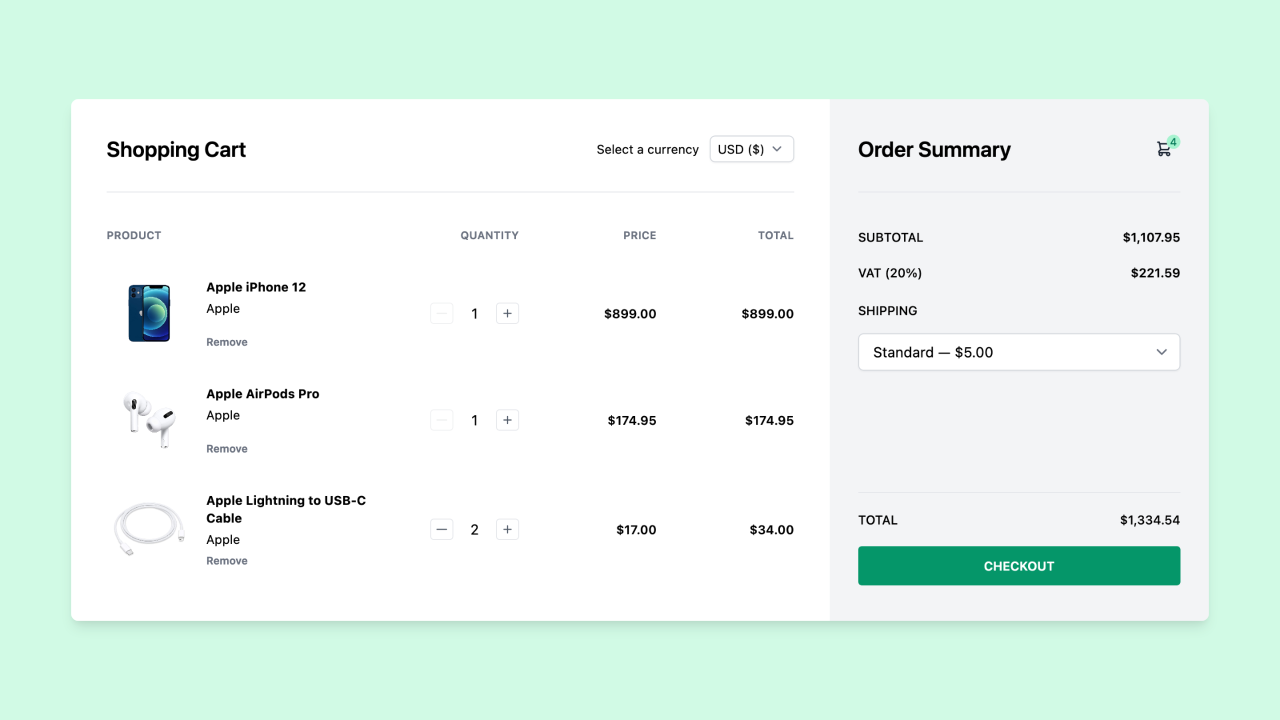Click the iPhone 12 product thumbnail

pyautogui.click(x=149, y=312)
